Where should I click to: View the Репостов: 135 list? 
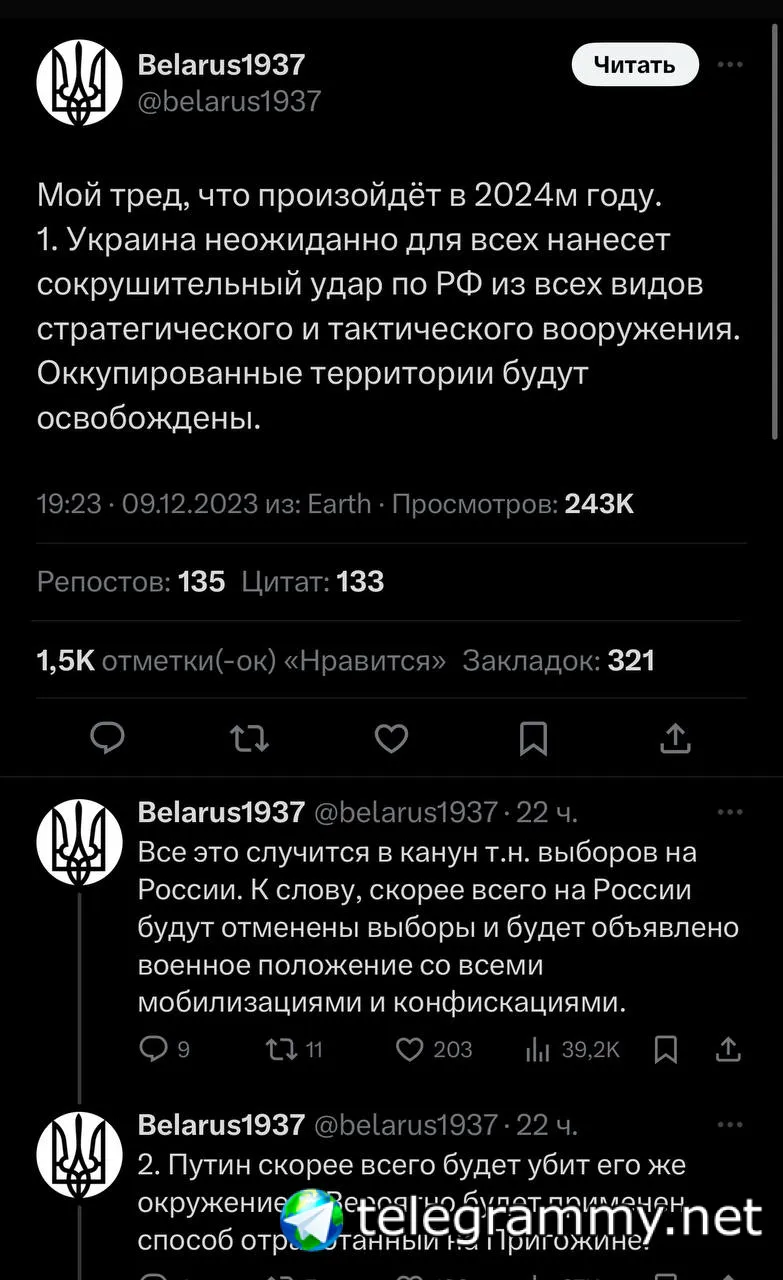[x=131, y=582]
